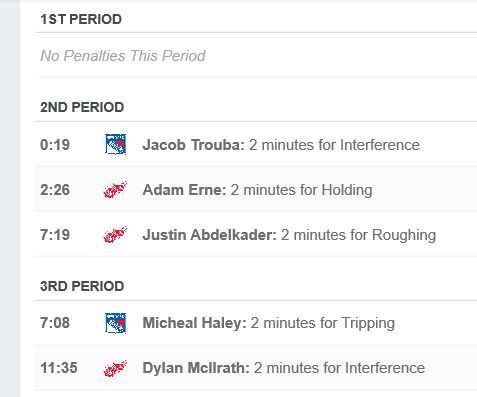This screenshot has width=477, height=397.
Task: Open Micheal Haley player name
Action: [194, 323]
